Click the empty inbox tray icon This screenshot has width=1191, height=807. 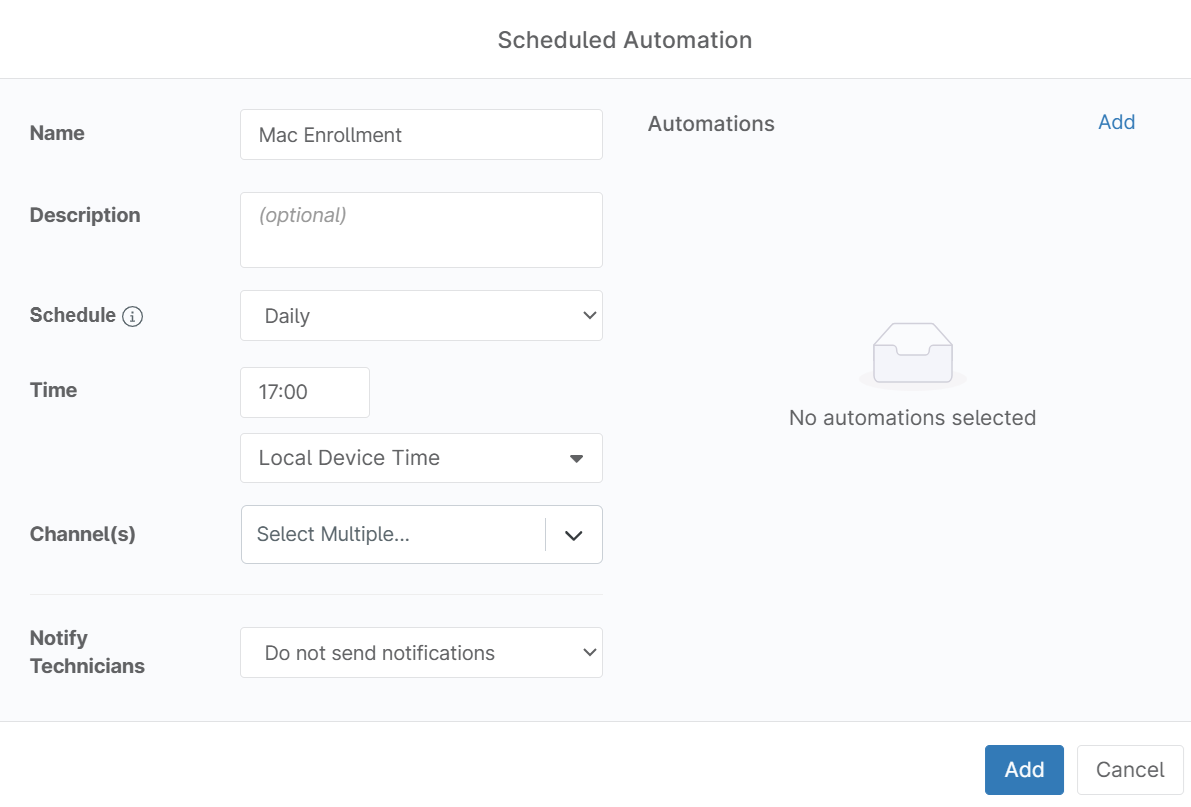pos(912,354)
